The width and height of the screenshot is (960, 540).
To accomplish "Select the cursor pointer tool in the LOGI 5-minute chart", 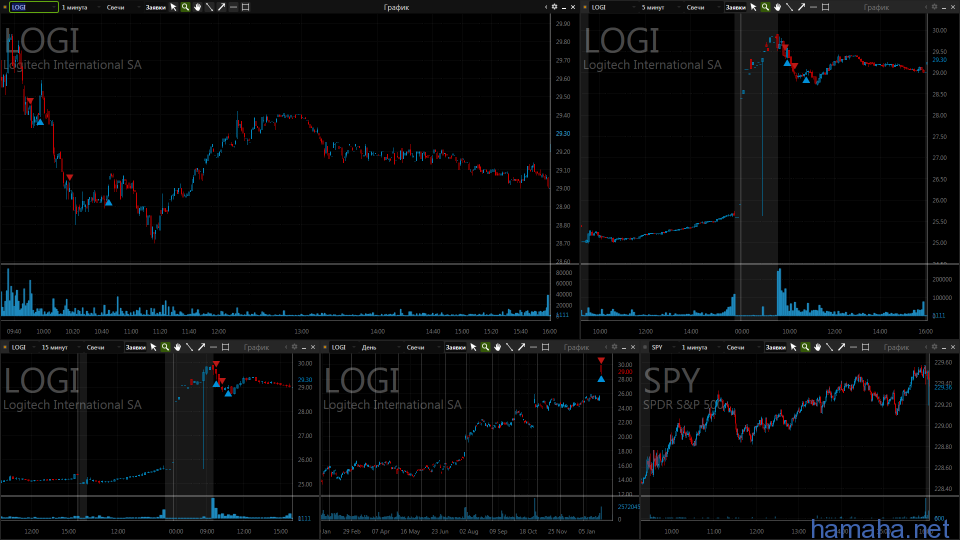I will (753, 7).
